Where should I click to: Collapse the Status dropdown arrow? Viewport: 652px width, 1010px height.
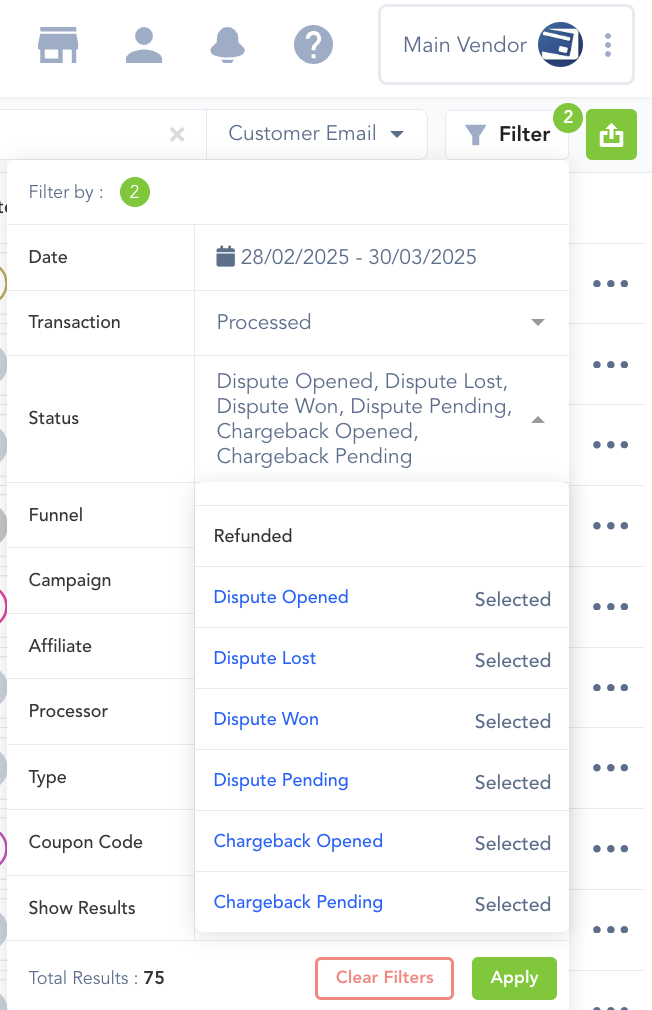538,420
